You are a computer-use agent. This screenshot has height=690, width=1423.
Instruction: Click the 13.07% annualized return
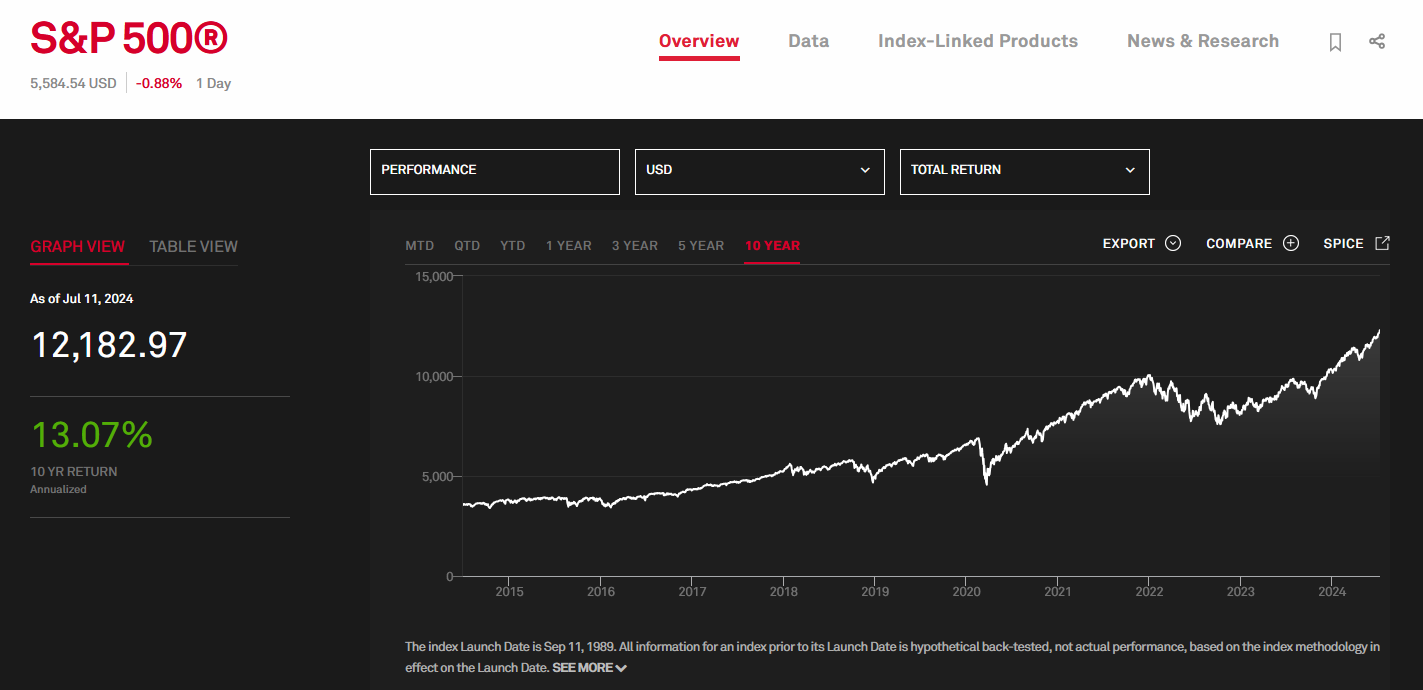(92, 435)
